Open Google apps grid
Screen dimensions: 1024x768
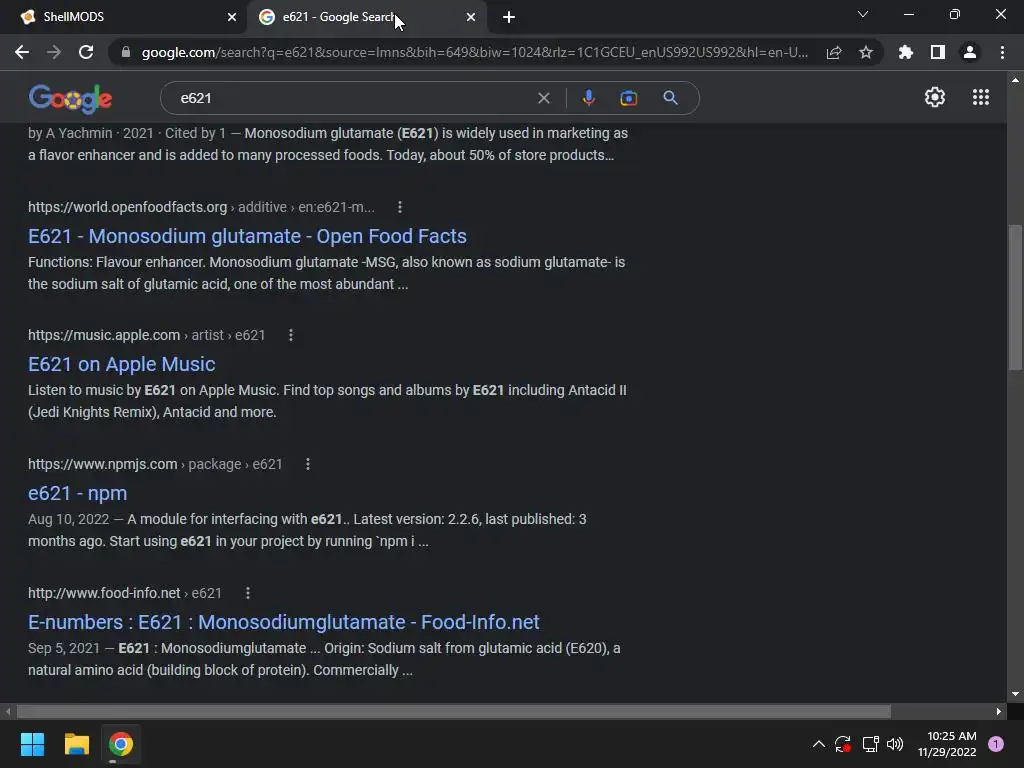click(981, 97)
